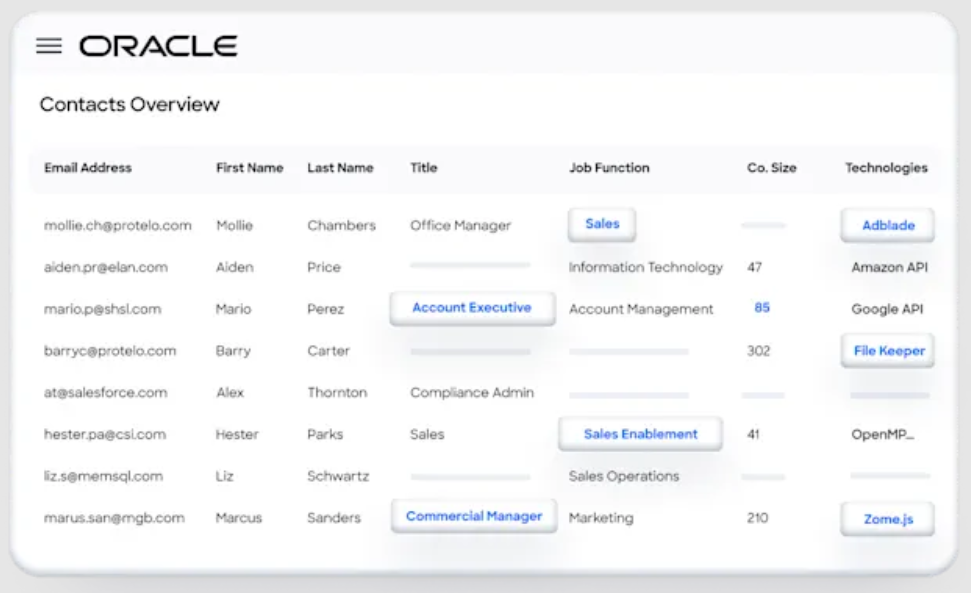Select email mario.p@shsl.com

point(102,309)
